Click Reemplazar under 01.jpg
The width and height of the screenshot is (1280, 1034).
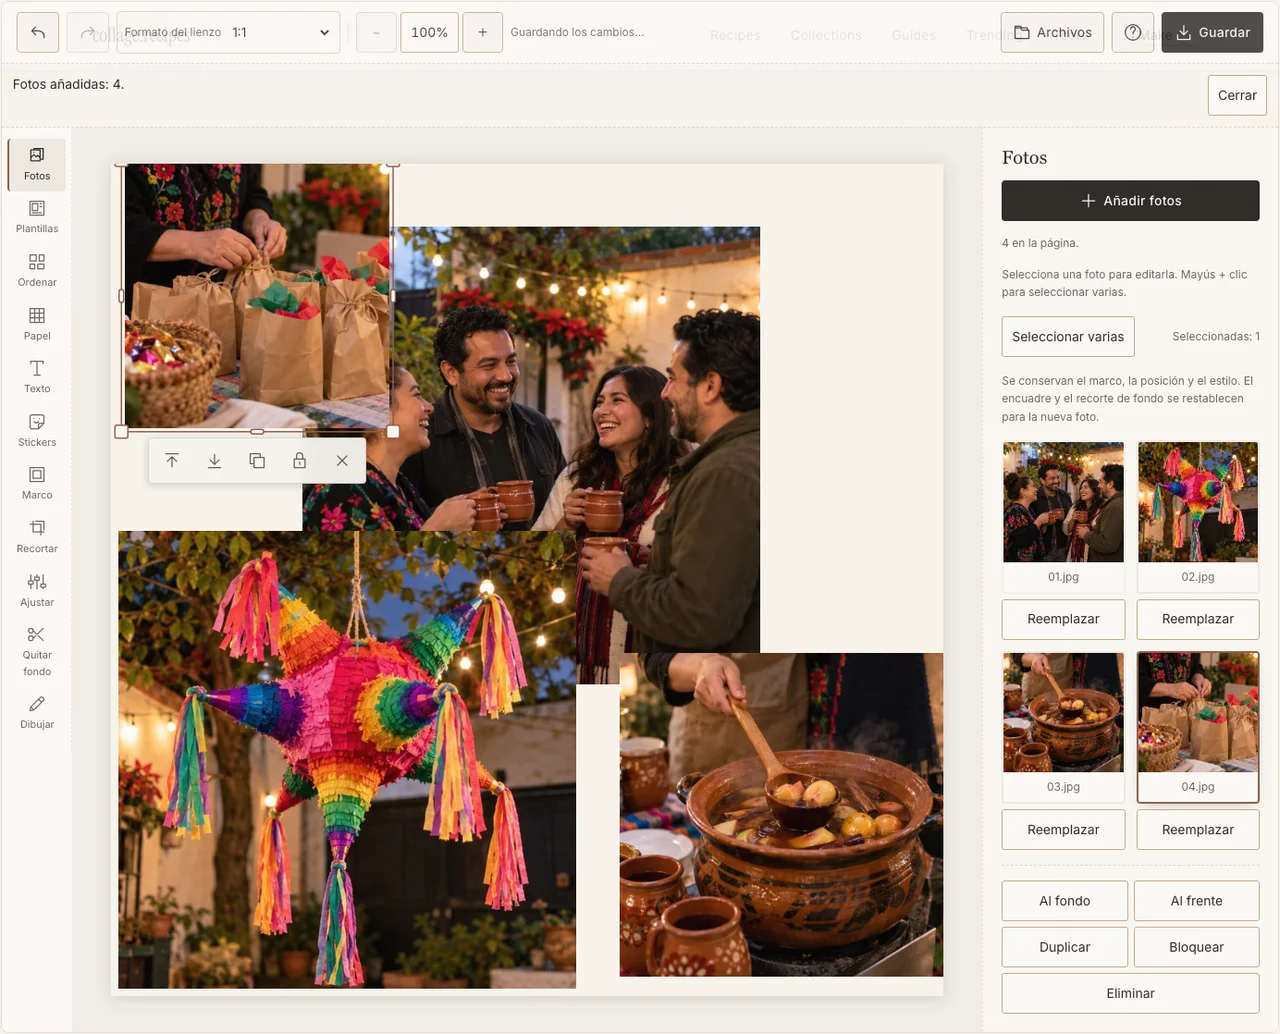[1063, 619]
